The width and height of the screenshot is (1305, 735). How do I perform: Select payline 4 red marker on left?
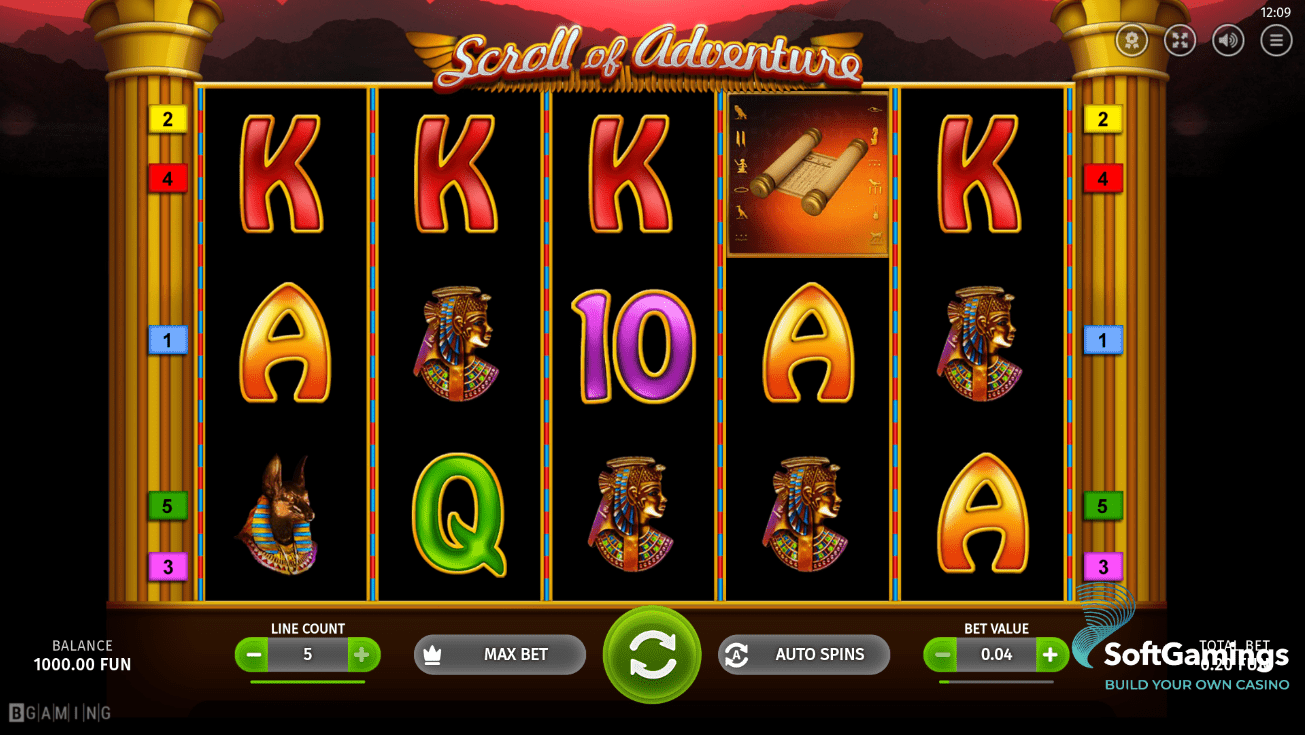[x=168, y=179]
